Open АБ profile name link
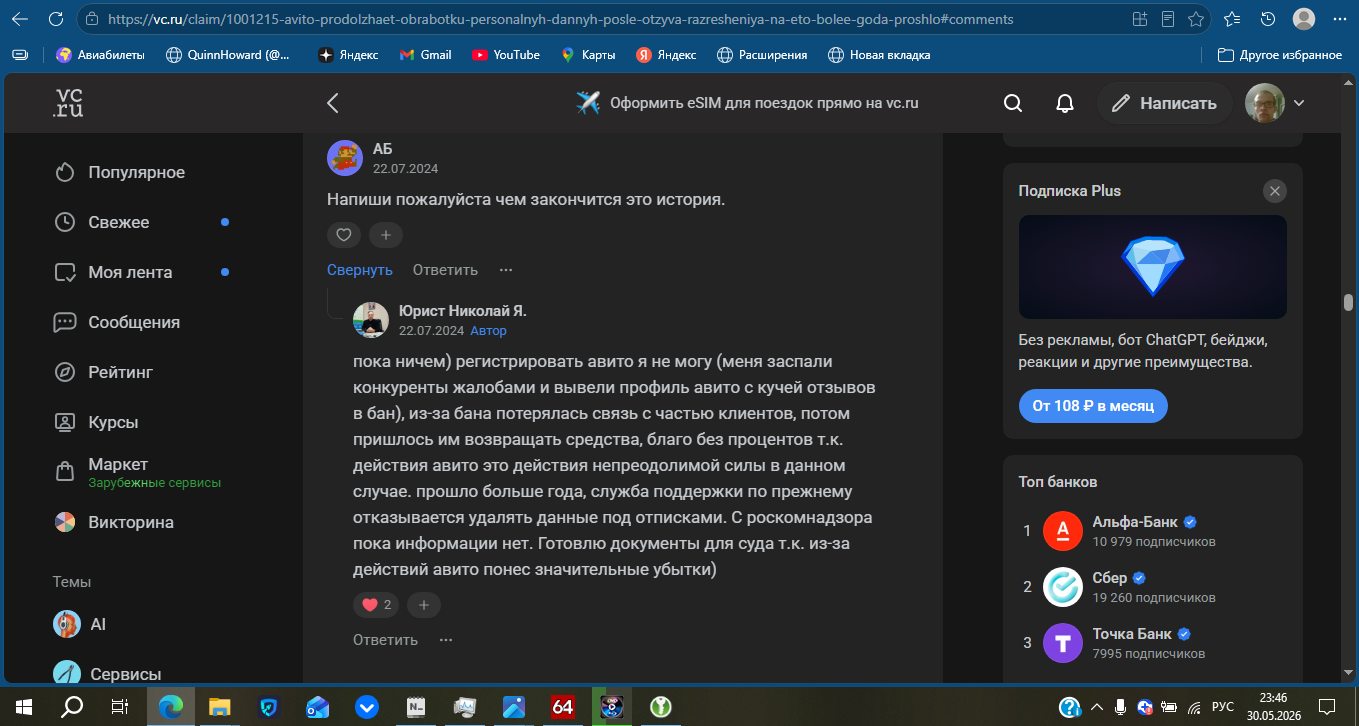The image size is (1359, 726). point(383,149)
